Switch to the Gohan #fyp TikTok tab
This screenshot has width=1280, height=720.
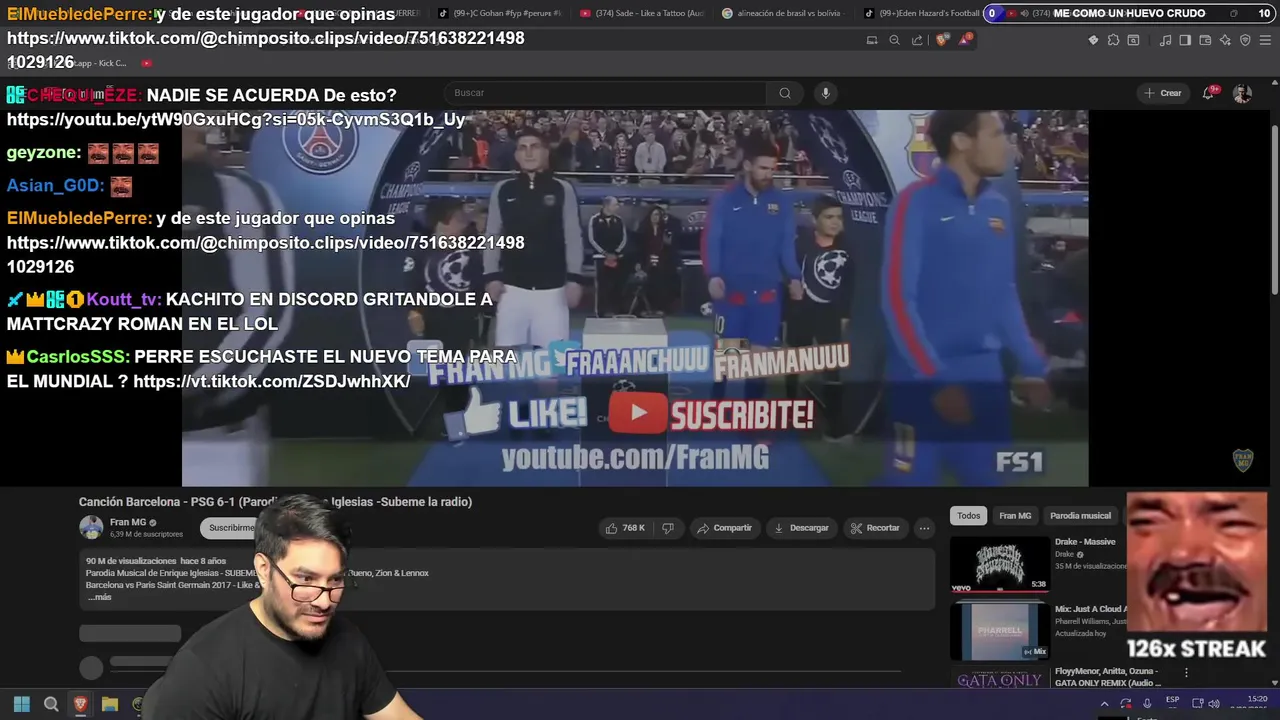click(500, 13)
